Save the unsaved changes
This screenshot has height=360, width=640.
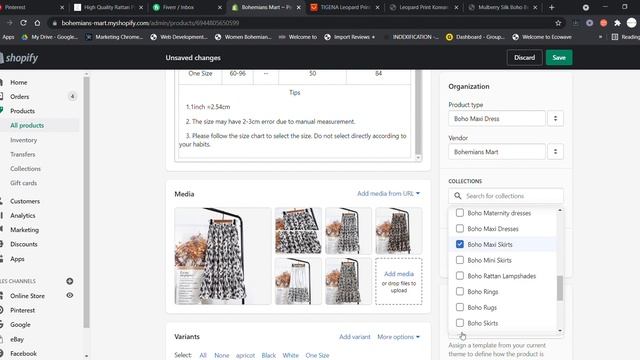coord(559,58)
